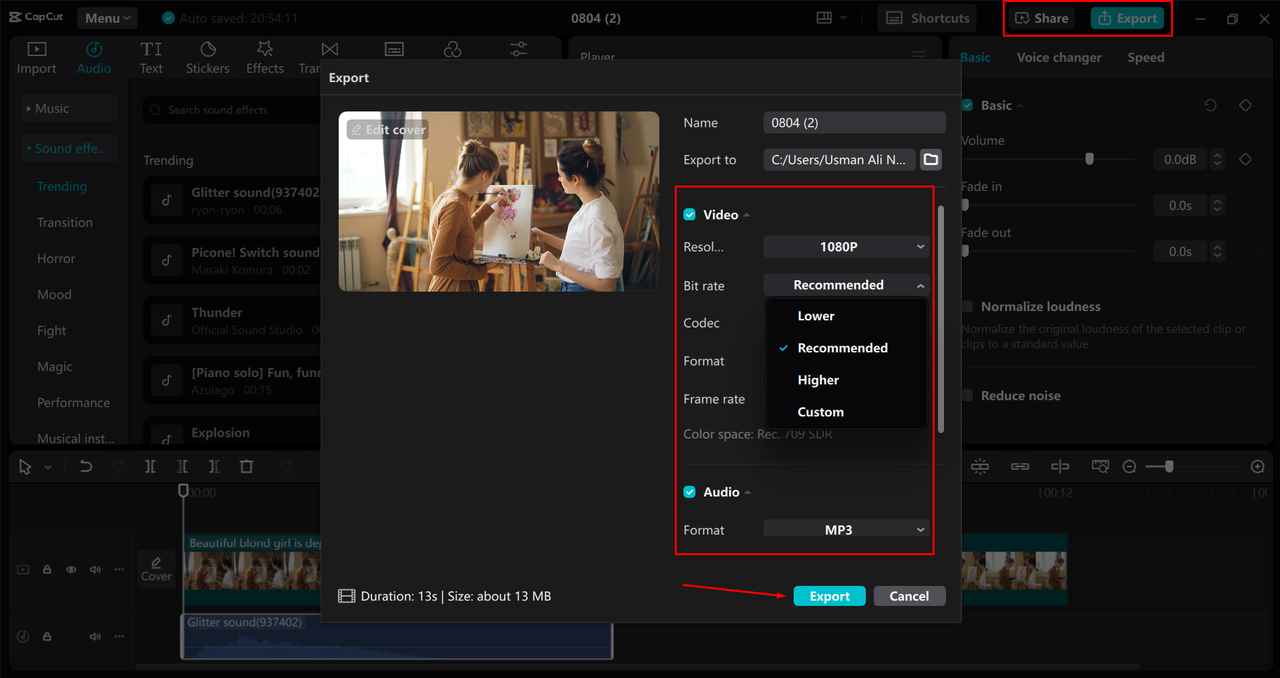Add keyframe diamond beside Volume value

click(x=1245, y=159)
